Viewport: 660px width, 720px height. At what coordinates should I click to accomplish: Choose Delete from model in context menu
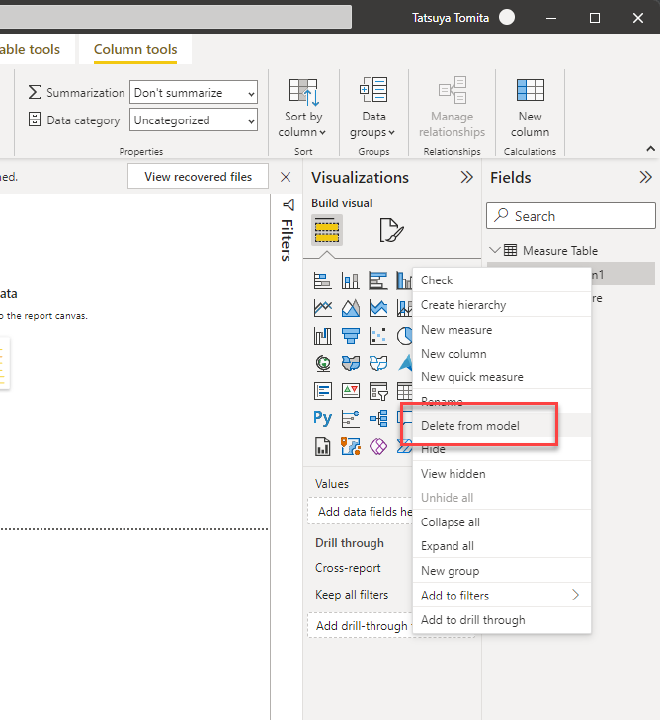tap(502, 426)
